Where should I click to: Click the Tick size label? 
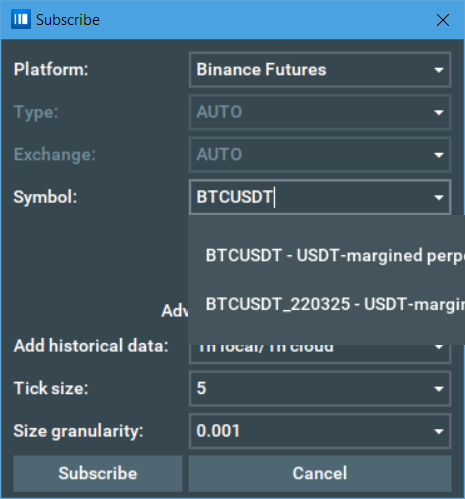point(51,388)
